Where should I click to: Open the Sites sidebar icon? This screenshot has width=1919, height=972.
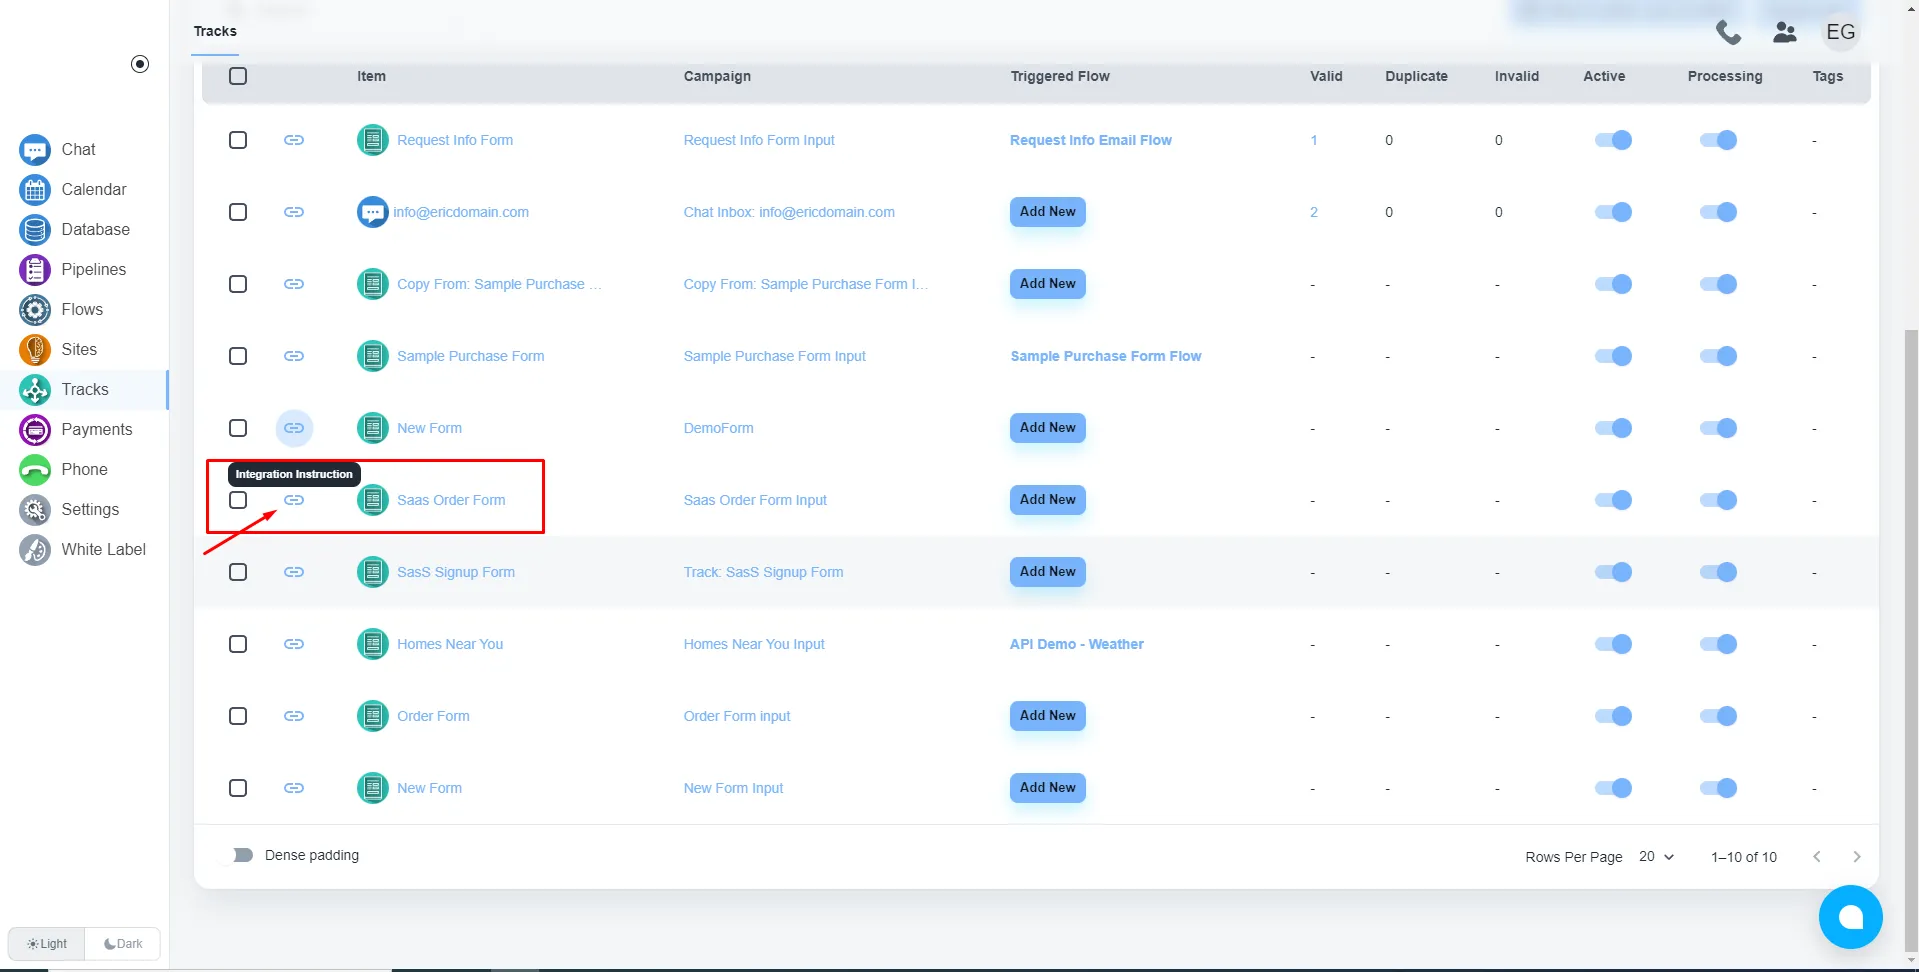pyautogui.click(x=35, y=350)
